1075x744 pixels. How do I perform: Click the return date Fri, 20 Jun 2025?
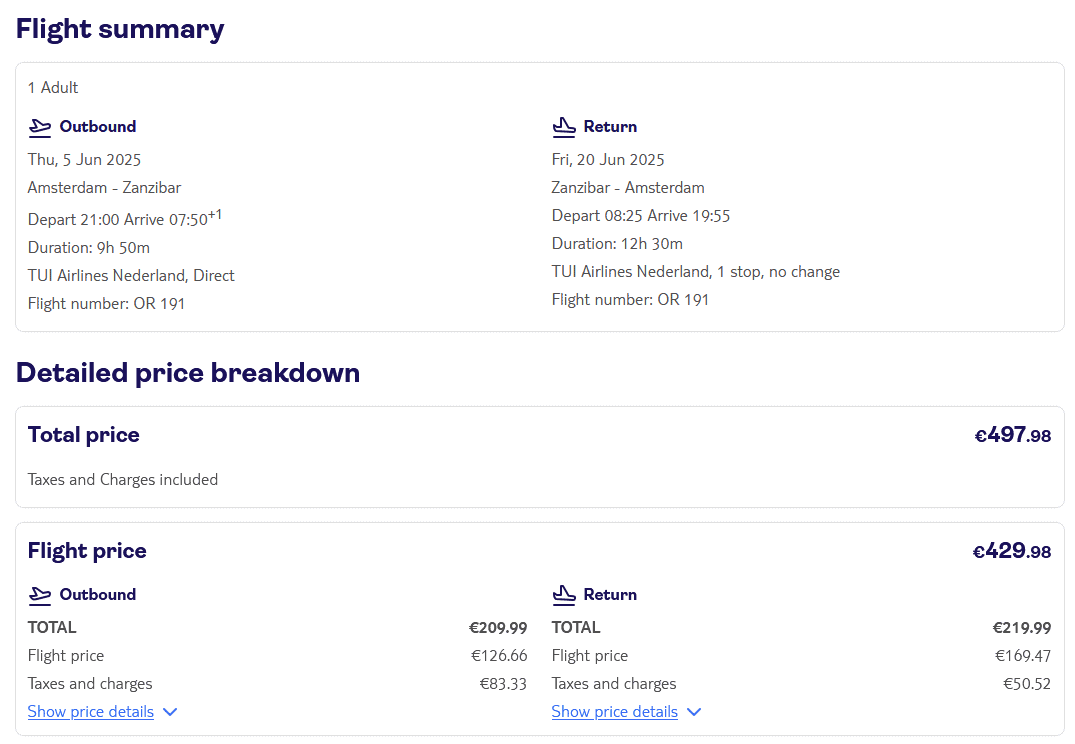pos(608,160)
